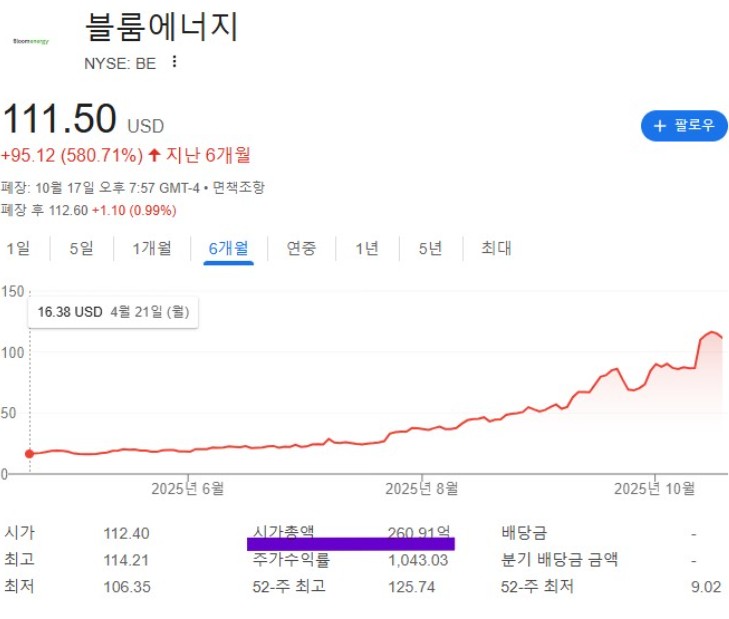Viewport: 729px width, 619px height.
Task: Switch to the 연중 year-to-date tab
Action: [301, 248]
